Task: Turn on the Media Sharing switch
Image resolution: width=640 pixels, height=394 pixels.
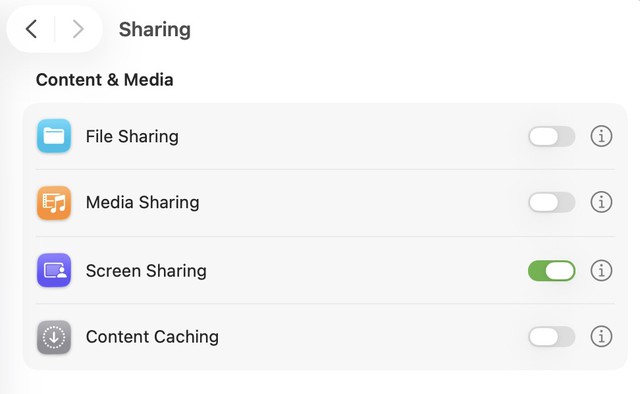Action: pos(552,202)
